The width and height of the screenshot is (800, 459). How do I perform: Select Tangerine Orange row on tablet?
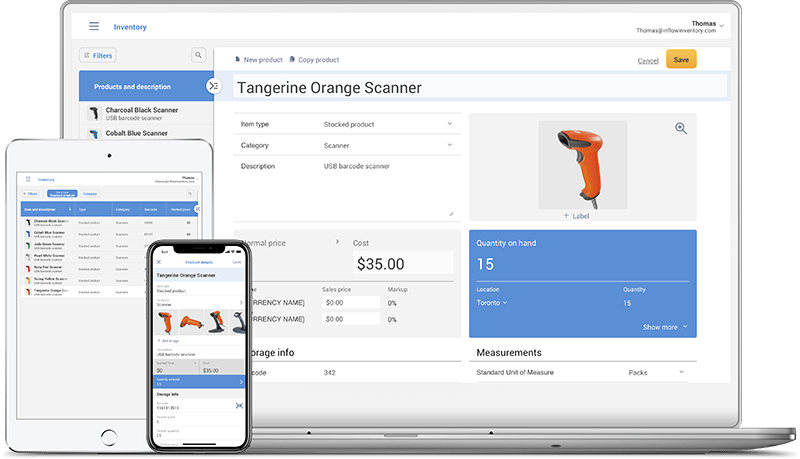coord(84,292)
